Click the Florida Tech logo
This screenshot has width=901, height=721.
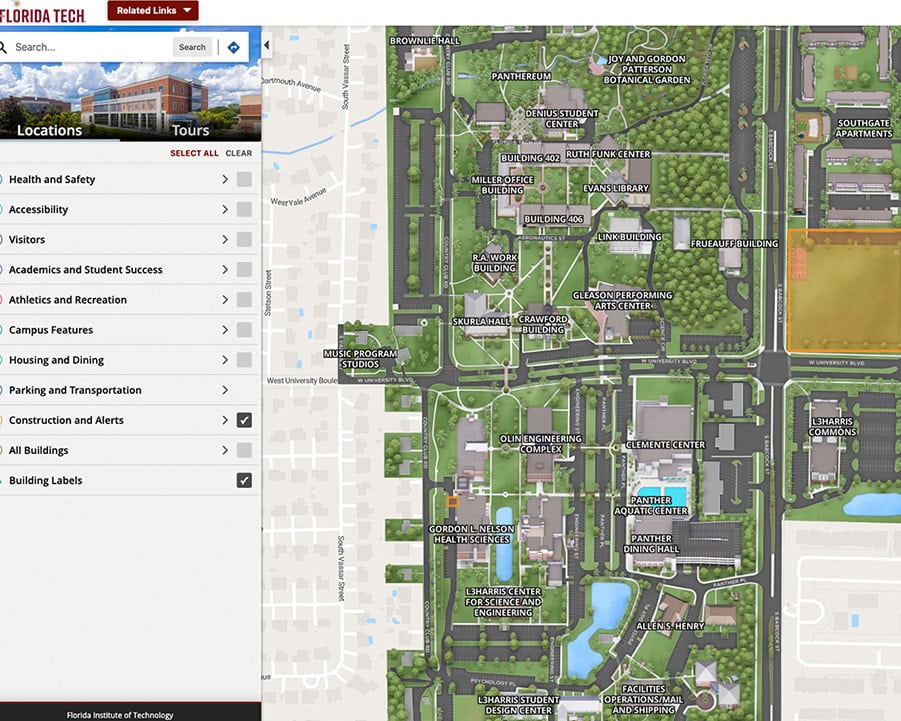[42, 13]
